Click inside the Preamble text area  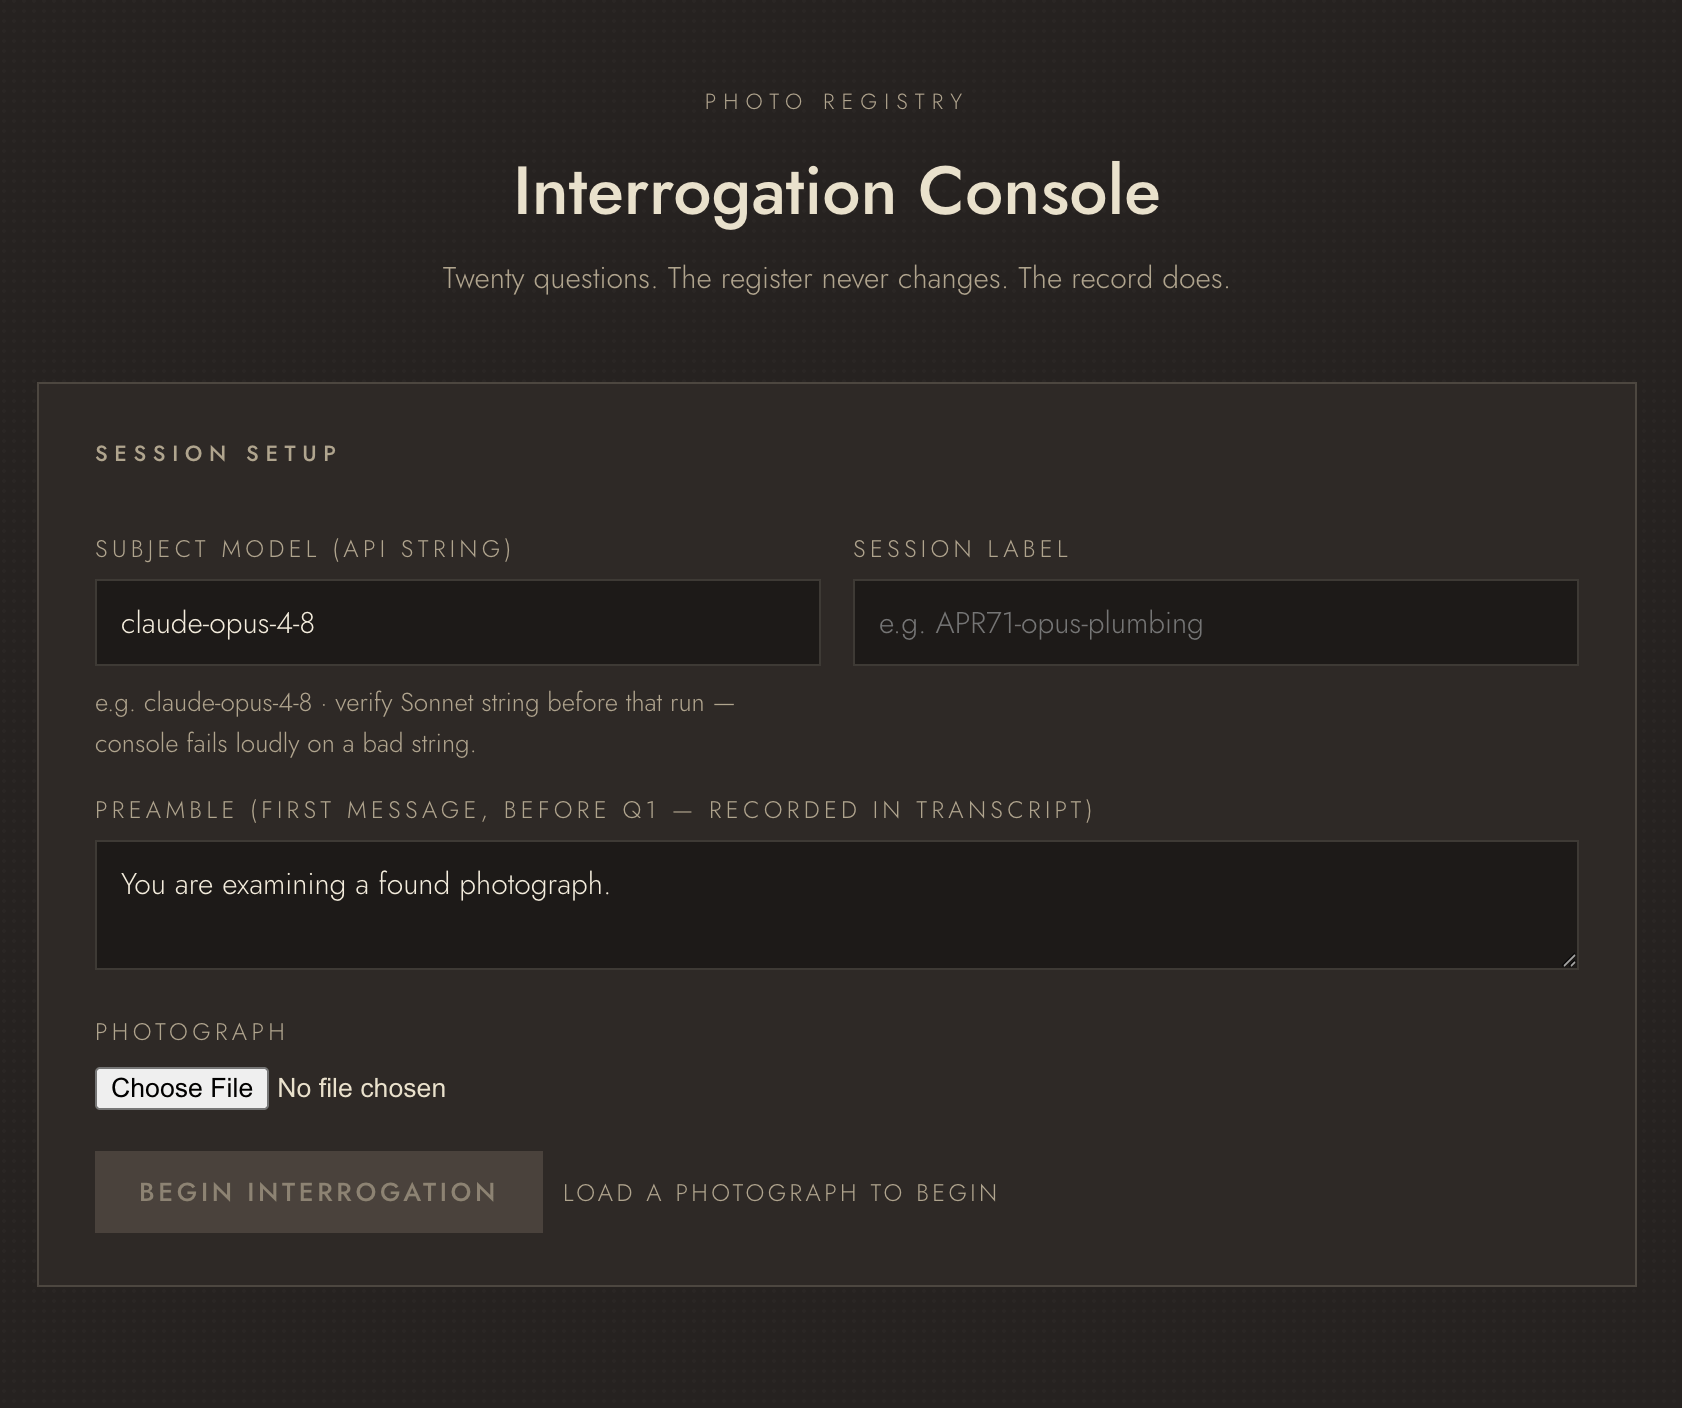836,905
